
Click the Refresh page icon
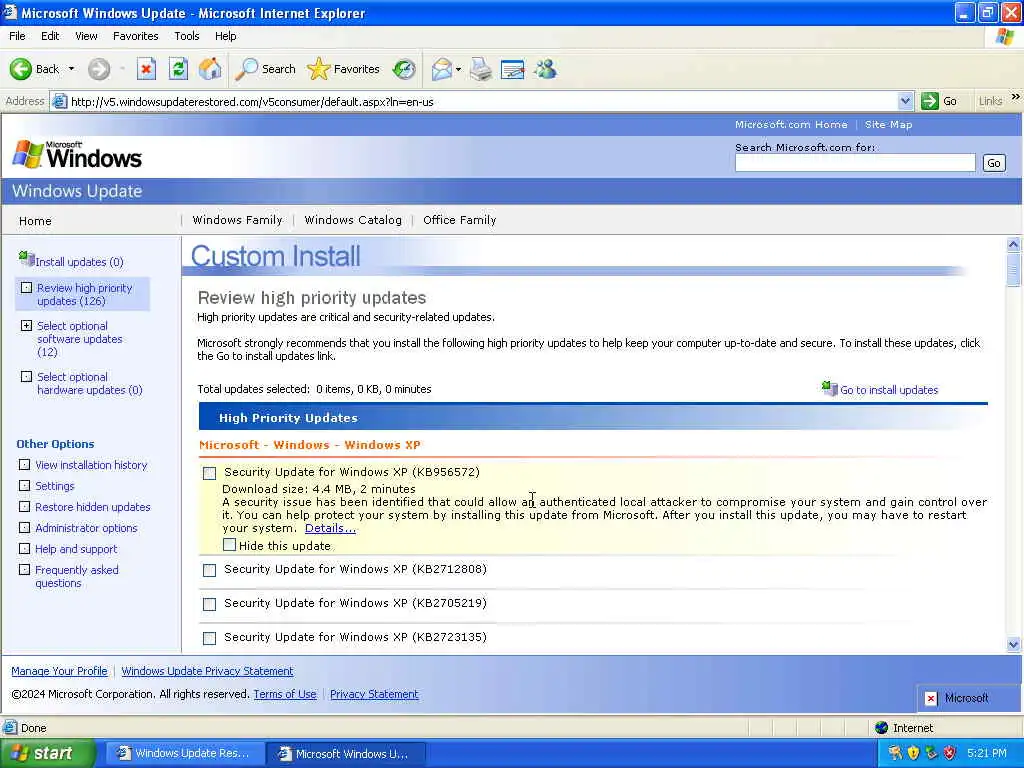click(178, 69)
